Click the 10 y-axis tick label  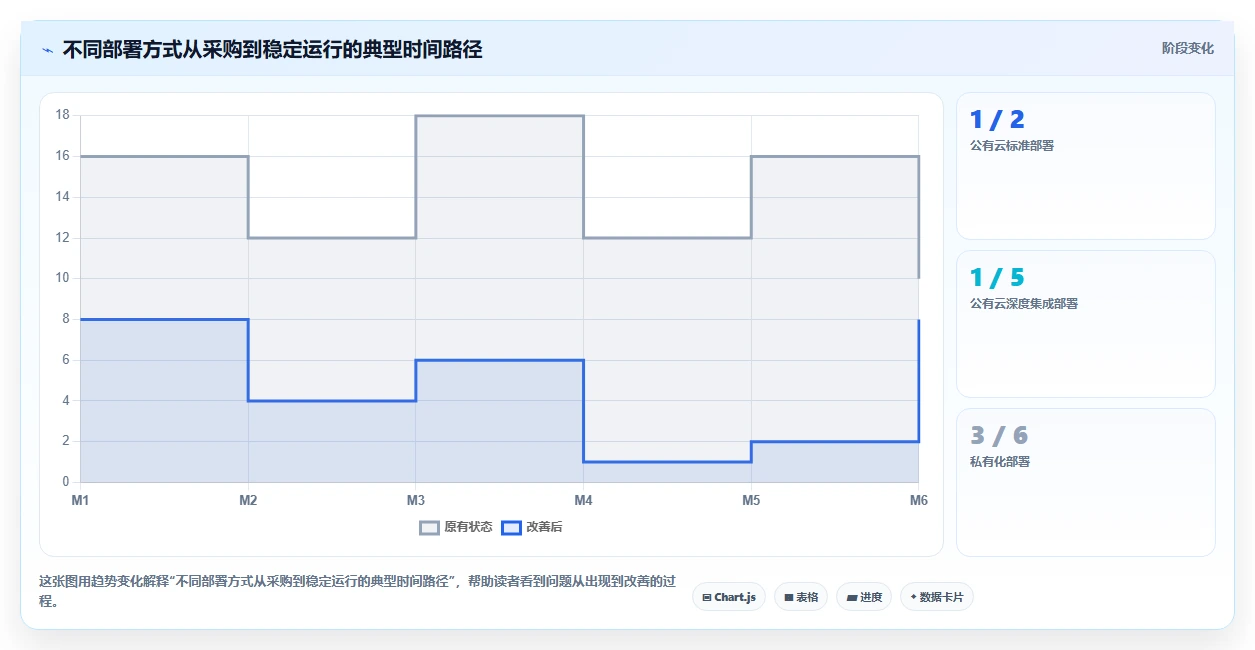(62, 278)
